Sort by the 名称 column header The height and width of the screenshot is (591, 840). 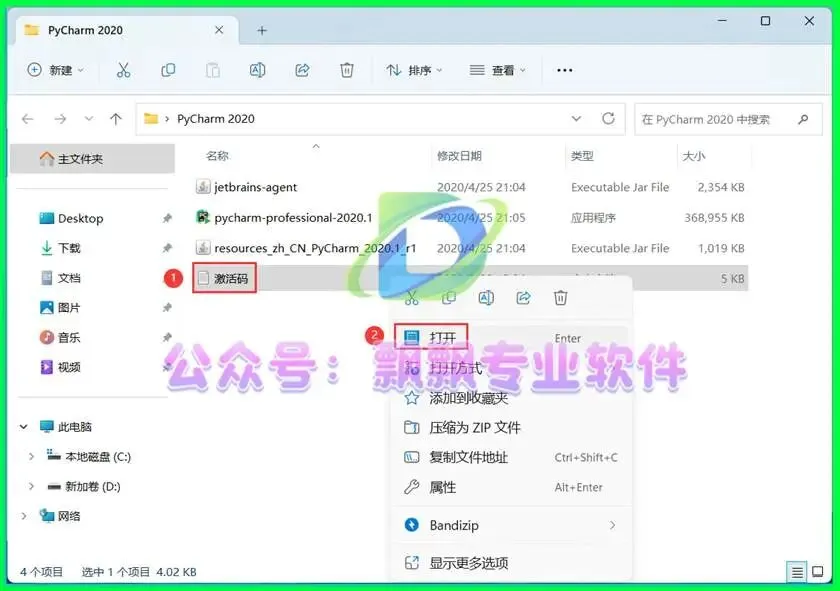(x=217, y=156)
